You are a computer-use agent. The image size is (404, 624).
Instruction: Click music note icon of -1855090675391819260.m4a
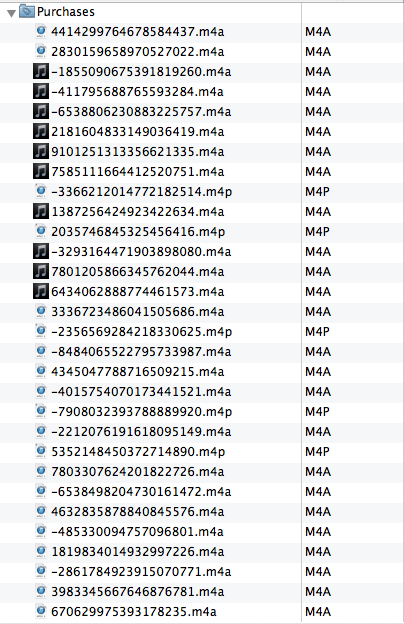tap(41, 72)
